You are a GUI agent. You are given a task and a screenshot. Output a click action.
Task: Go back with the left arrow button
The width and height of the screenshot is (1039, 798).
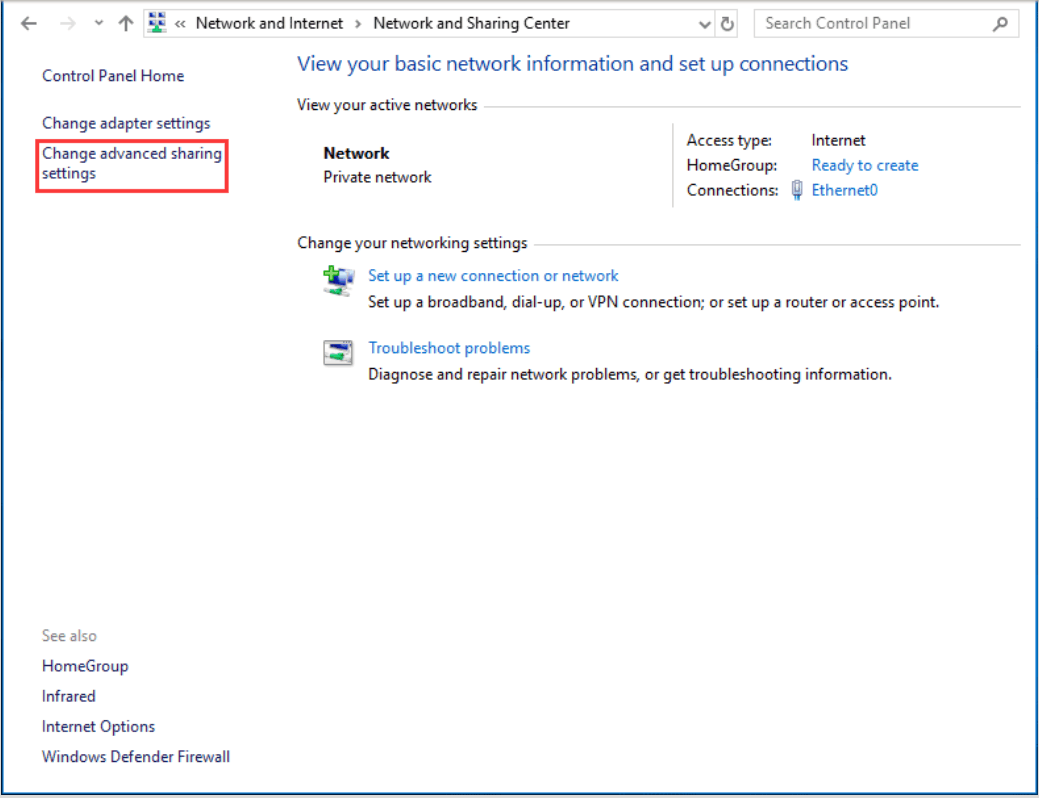pos(28,24)
